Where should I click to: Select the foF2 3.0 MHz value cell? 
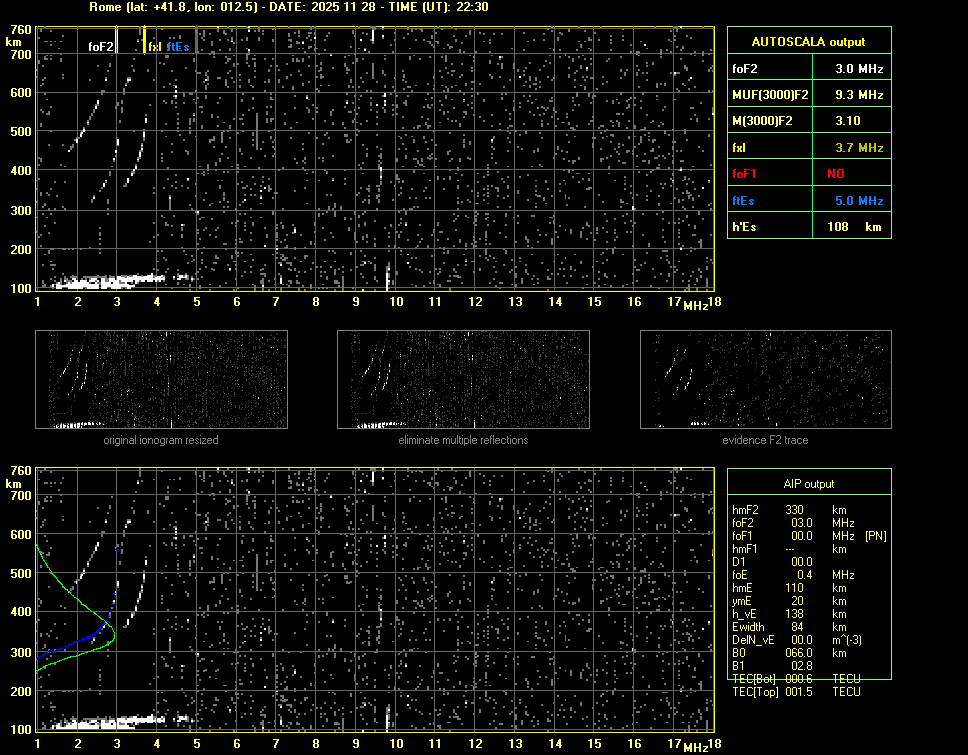tap(859, 69)
